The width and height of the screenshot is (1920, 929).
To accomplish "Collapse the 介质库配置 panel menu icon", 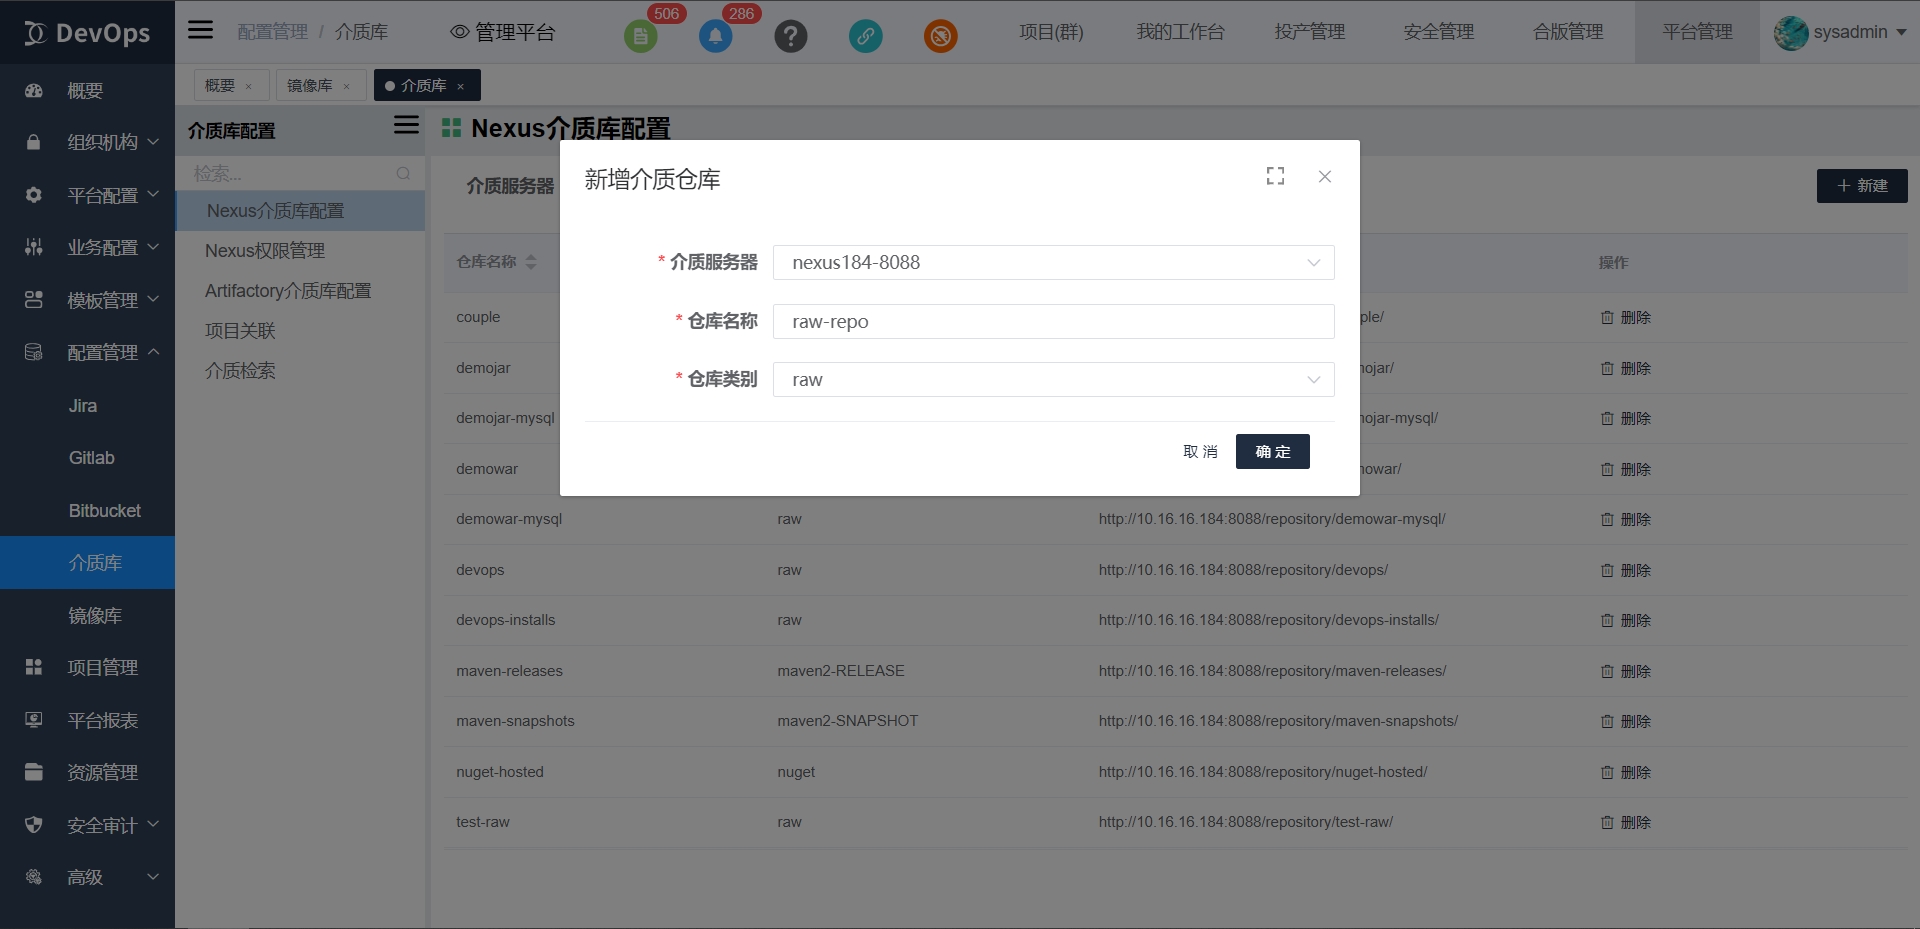I will click(406, 125).
